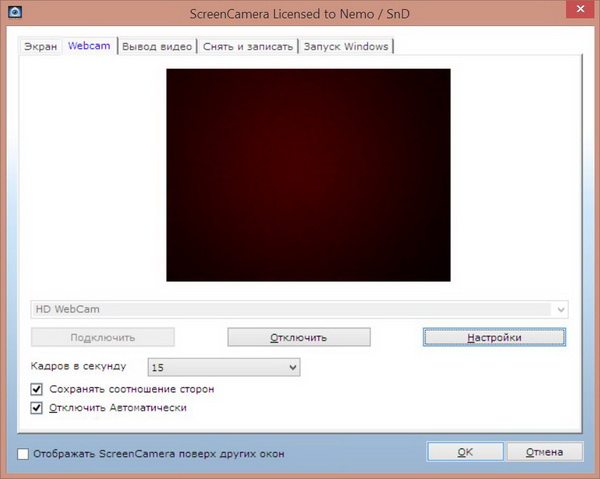Toggle Сохранять соотношение сторон checkbox

coord(38,388)
